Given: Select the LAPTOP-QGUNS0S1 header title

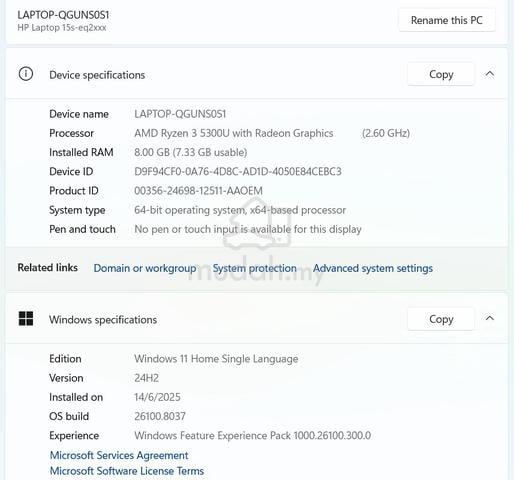Looking at the screenshot, I should point(63,15).
